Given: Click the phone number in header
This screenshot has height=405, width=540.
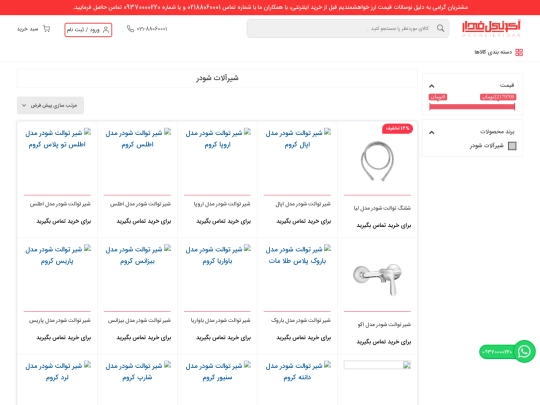Looking at the screenshot, I should tap(152, 29).
